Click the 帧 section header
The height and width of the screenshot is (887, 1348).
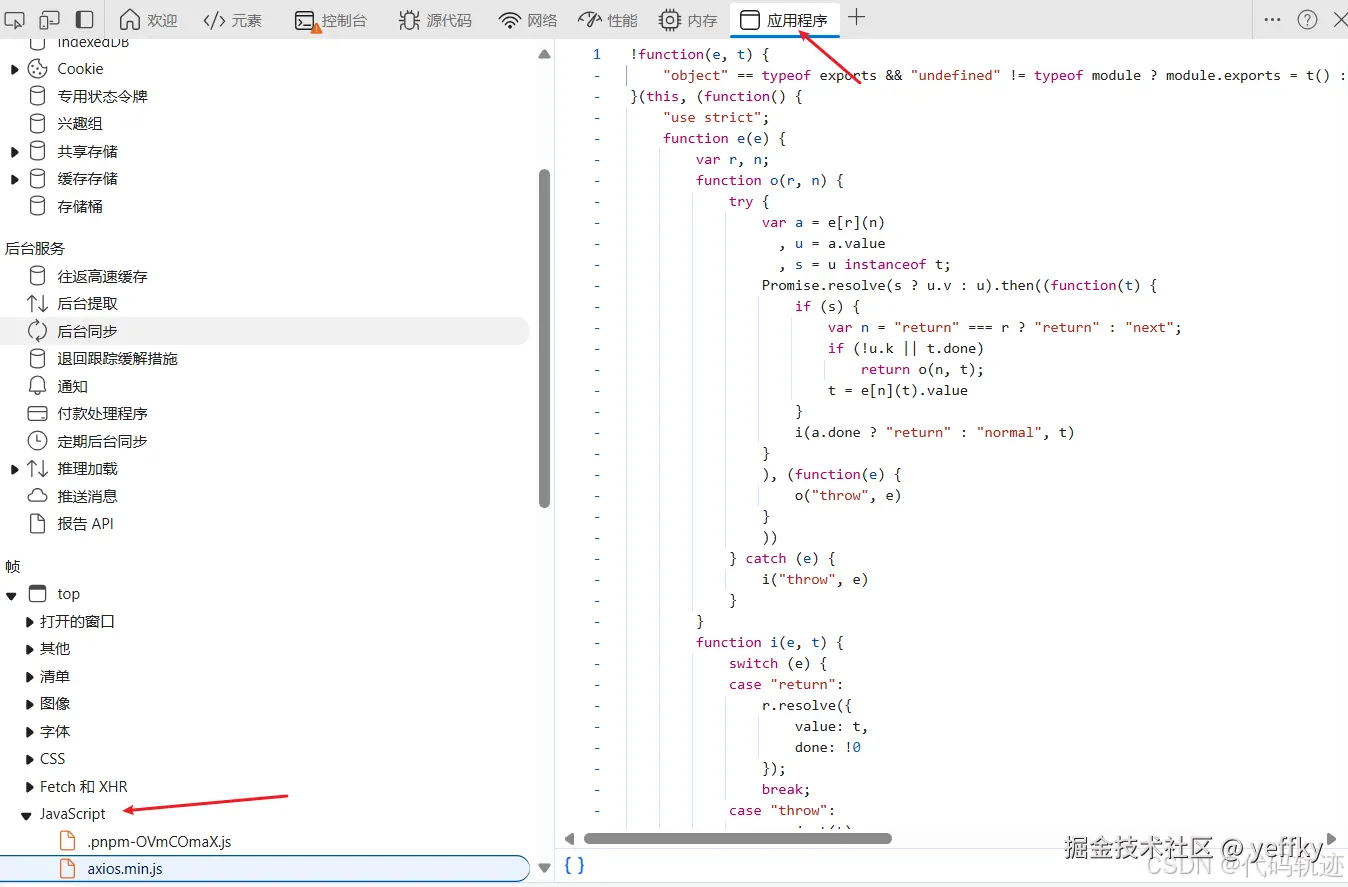[x=12, y=566]
